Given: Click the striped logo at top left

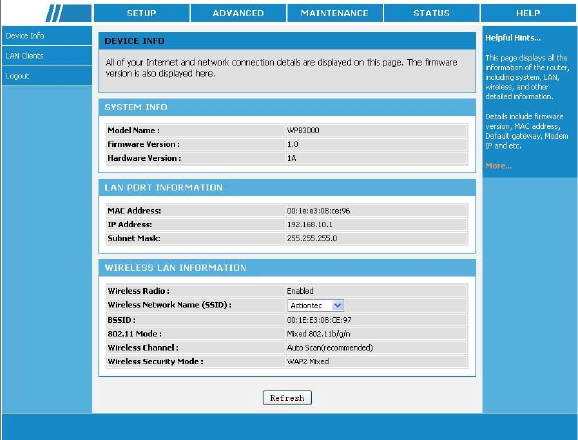Looking at the screenshot, I should (x=69, y=13).
